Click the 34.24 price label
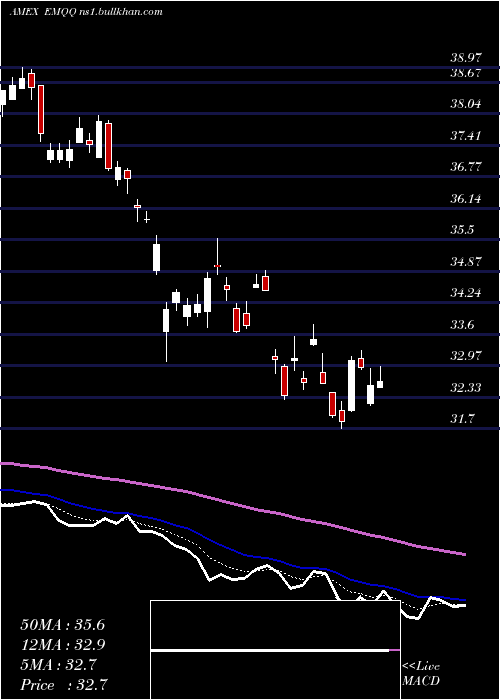 coord(466,293)
